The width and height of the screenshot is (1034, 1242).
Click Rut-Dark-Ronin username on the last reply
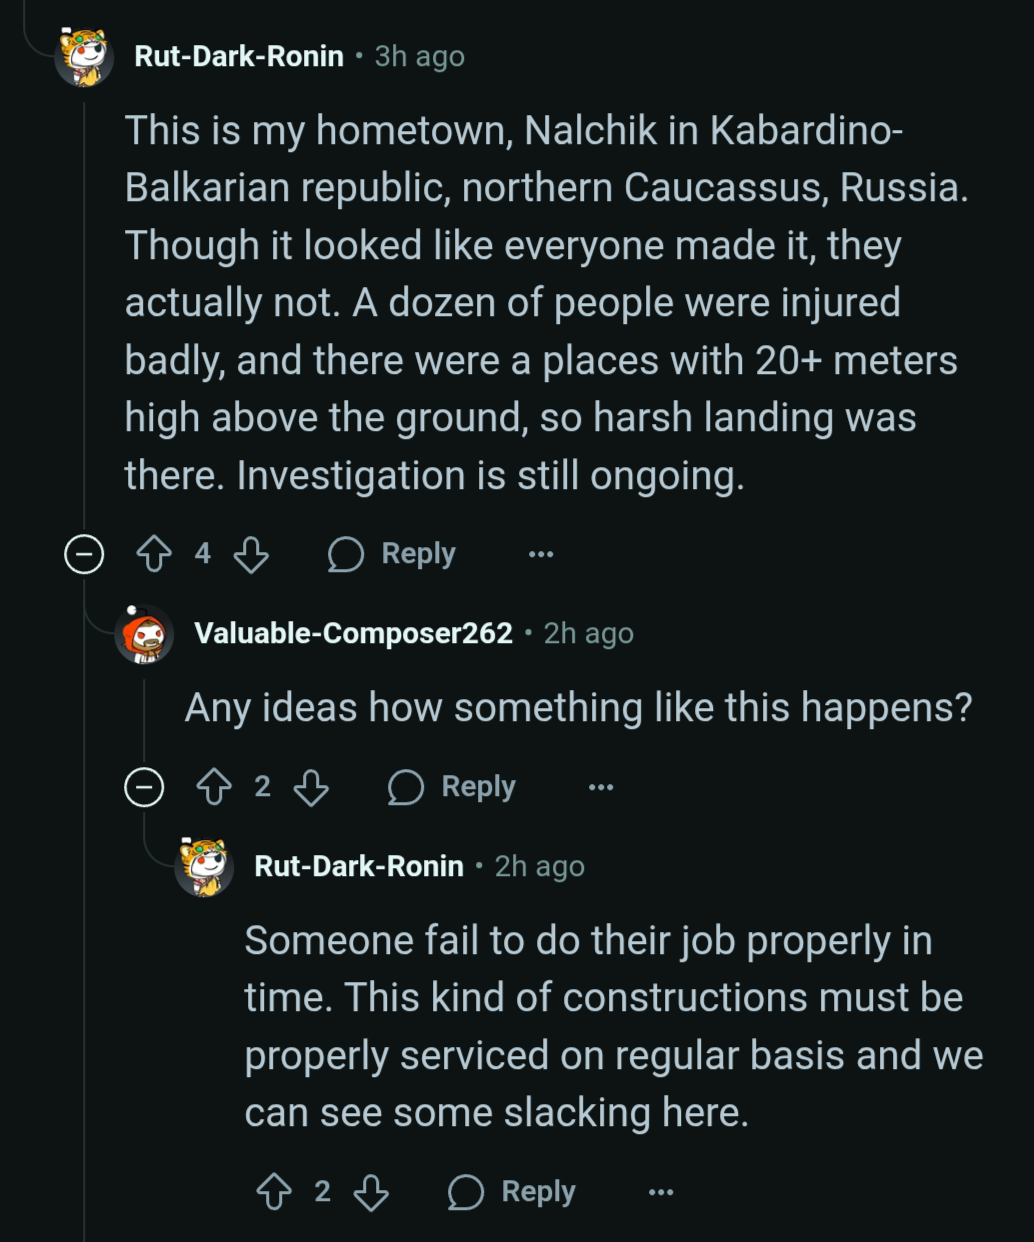(359, 866)
